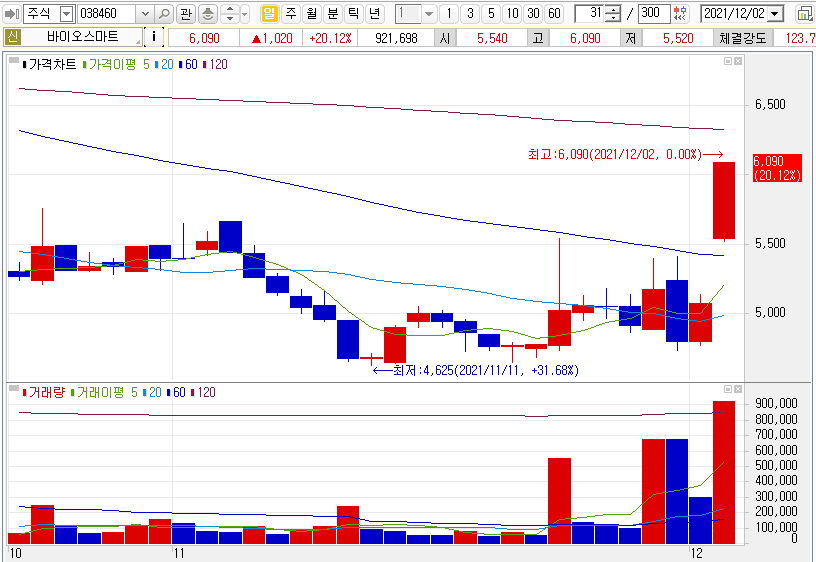Image resolution: width=816 pixels, height=562 pixels.
Task: Choose the 5 interval preset button
Action: (x=491, y=14)
